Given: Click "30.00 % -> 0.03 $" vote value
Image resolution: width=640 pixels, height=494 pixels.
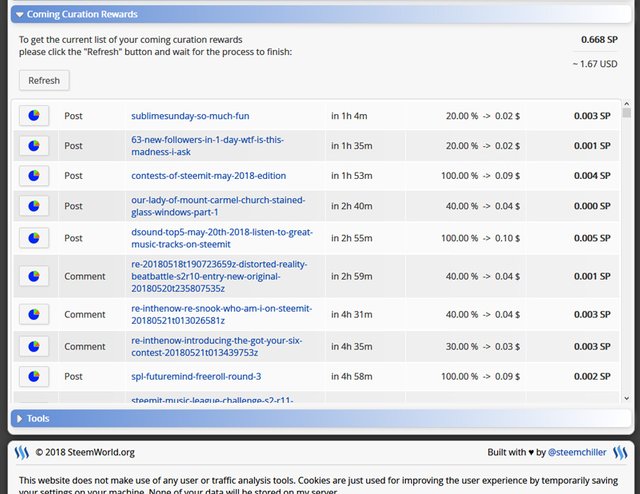Looking at the screenshot, I should click(483, 347).
